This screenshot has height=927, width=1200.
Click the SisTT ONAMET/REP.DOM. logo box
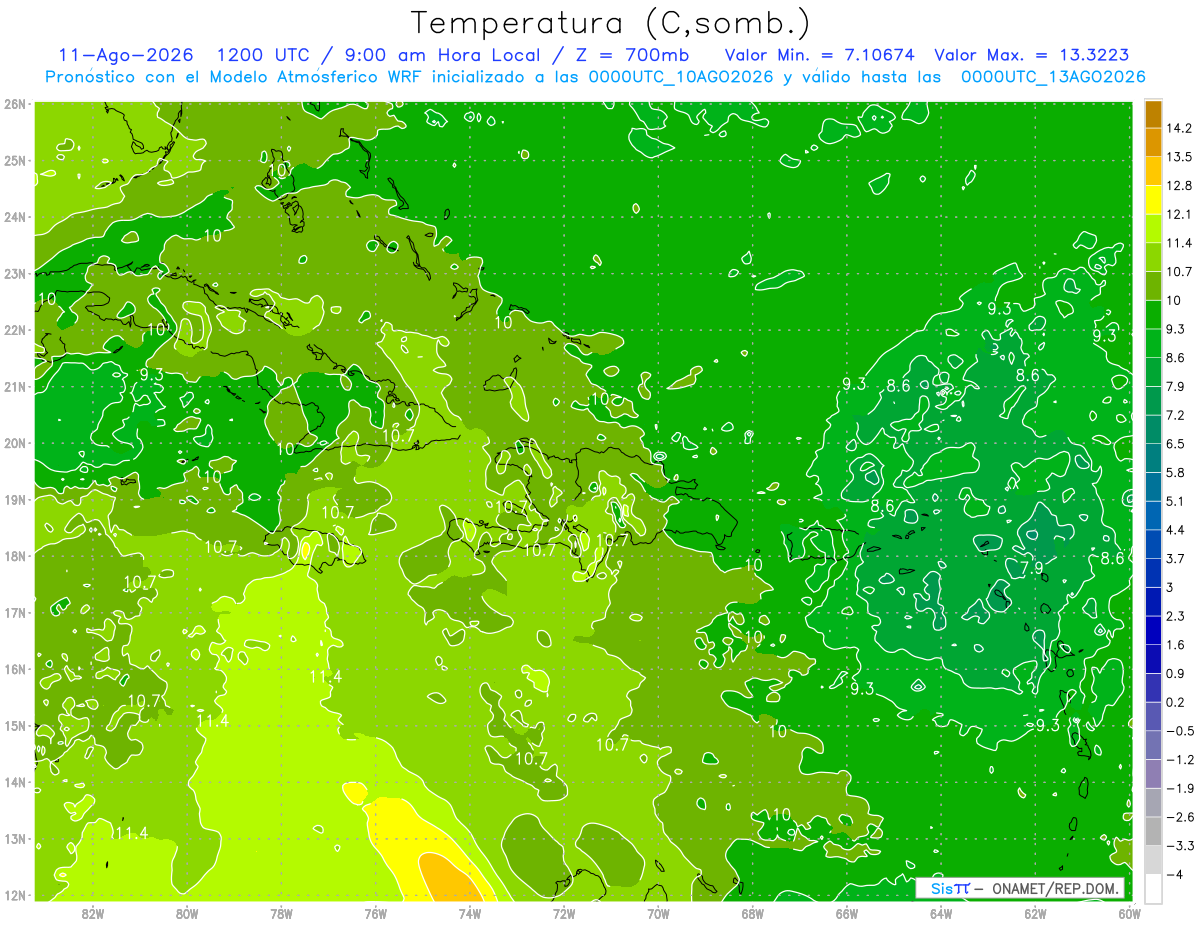click(1020, 888)
